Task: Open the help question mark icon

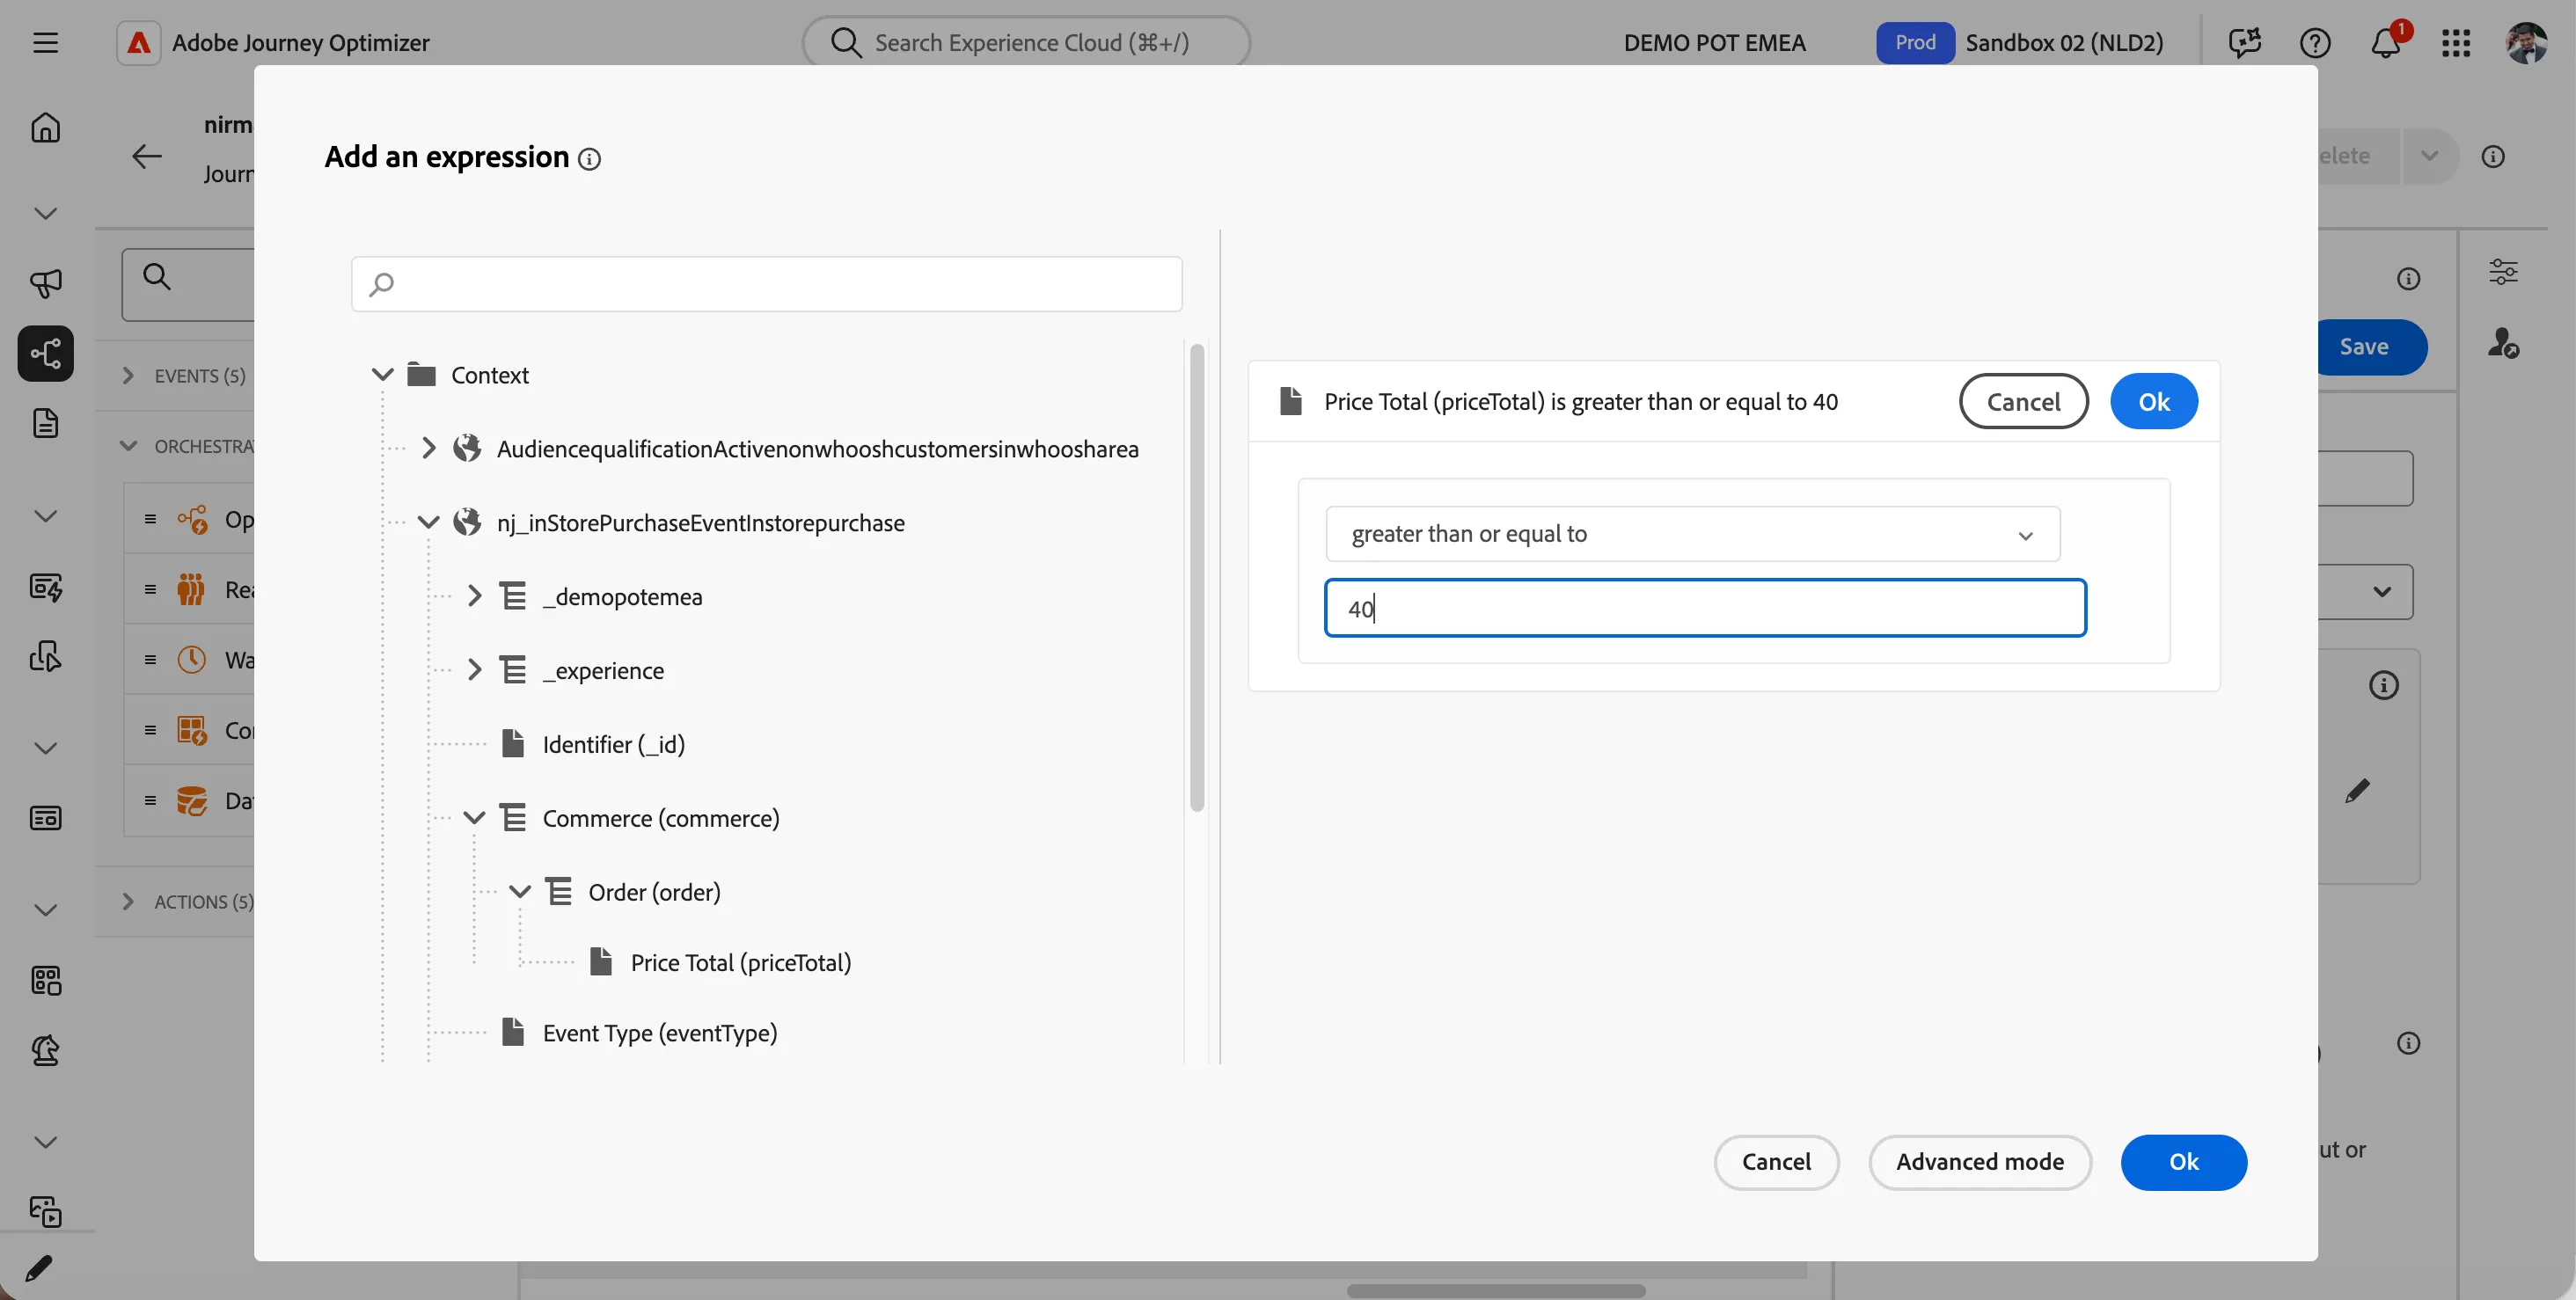Action: (2315, 43)
